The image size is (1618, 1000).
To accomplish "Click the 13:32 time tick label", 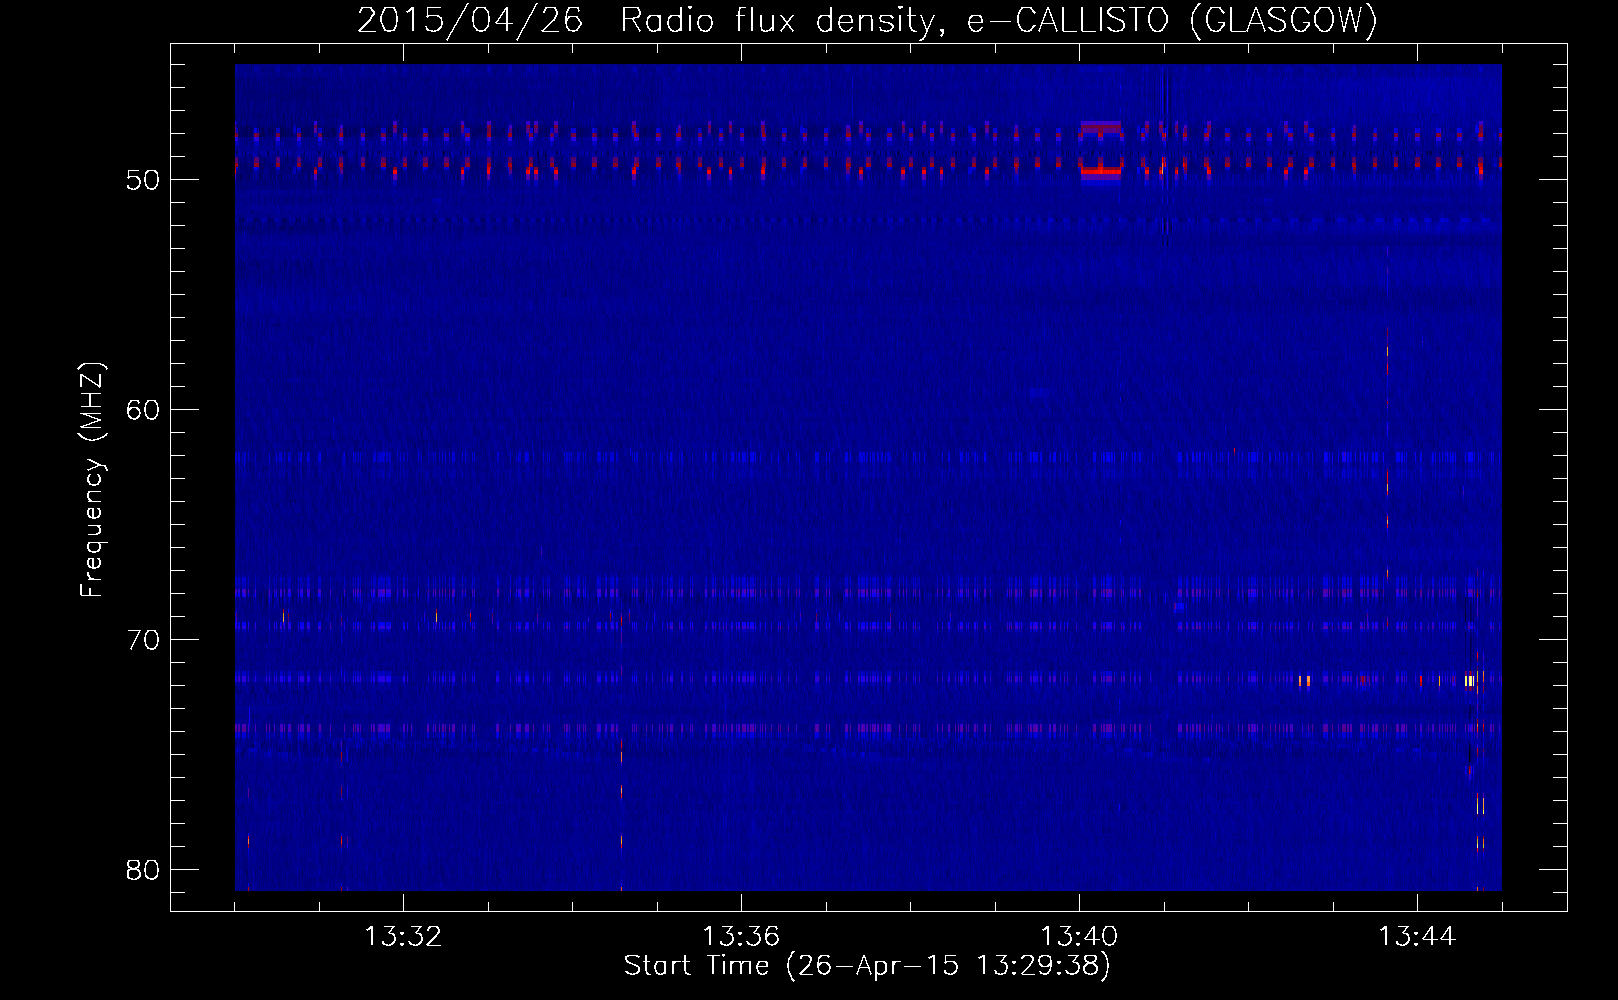I will coord(403,937).
